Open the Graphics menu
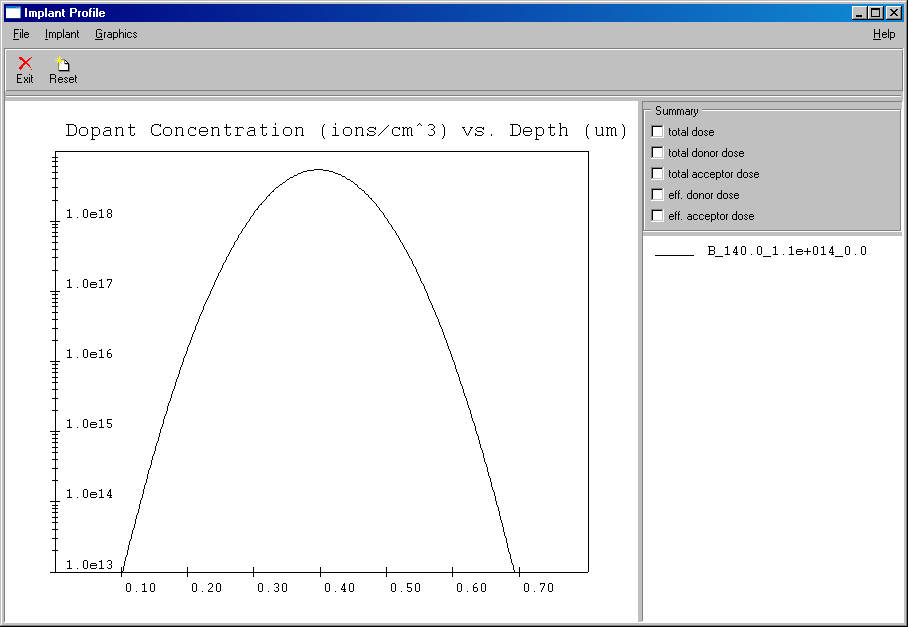Viewport: 908px width, 627px height. 116,34
